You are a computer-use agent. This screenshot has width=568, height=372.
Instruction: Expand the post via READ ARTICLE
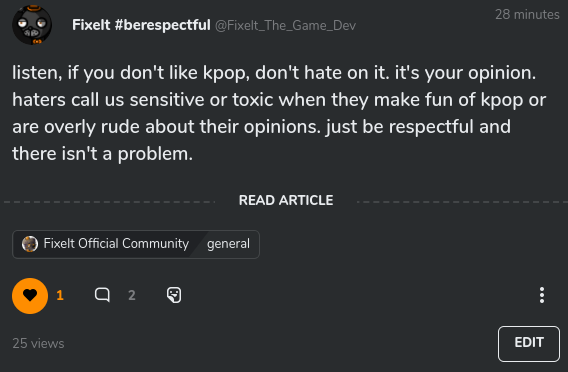(x=286, y=200)
